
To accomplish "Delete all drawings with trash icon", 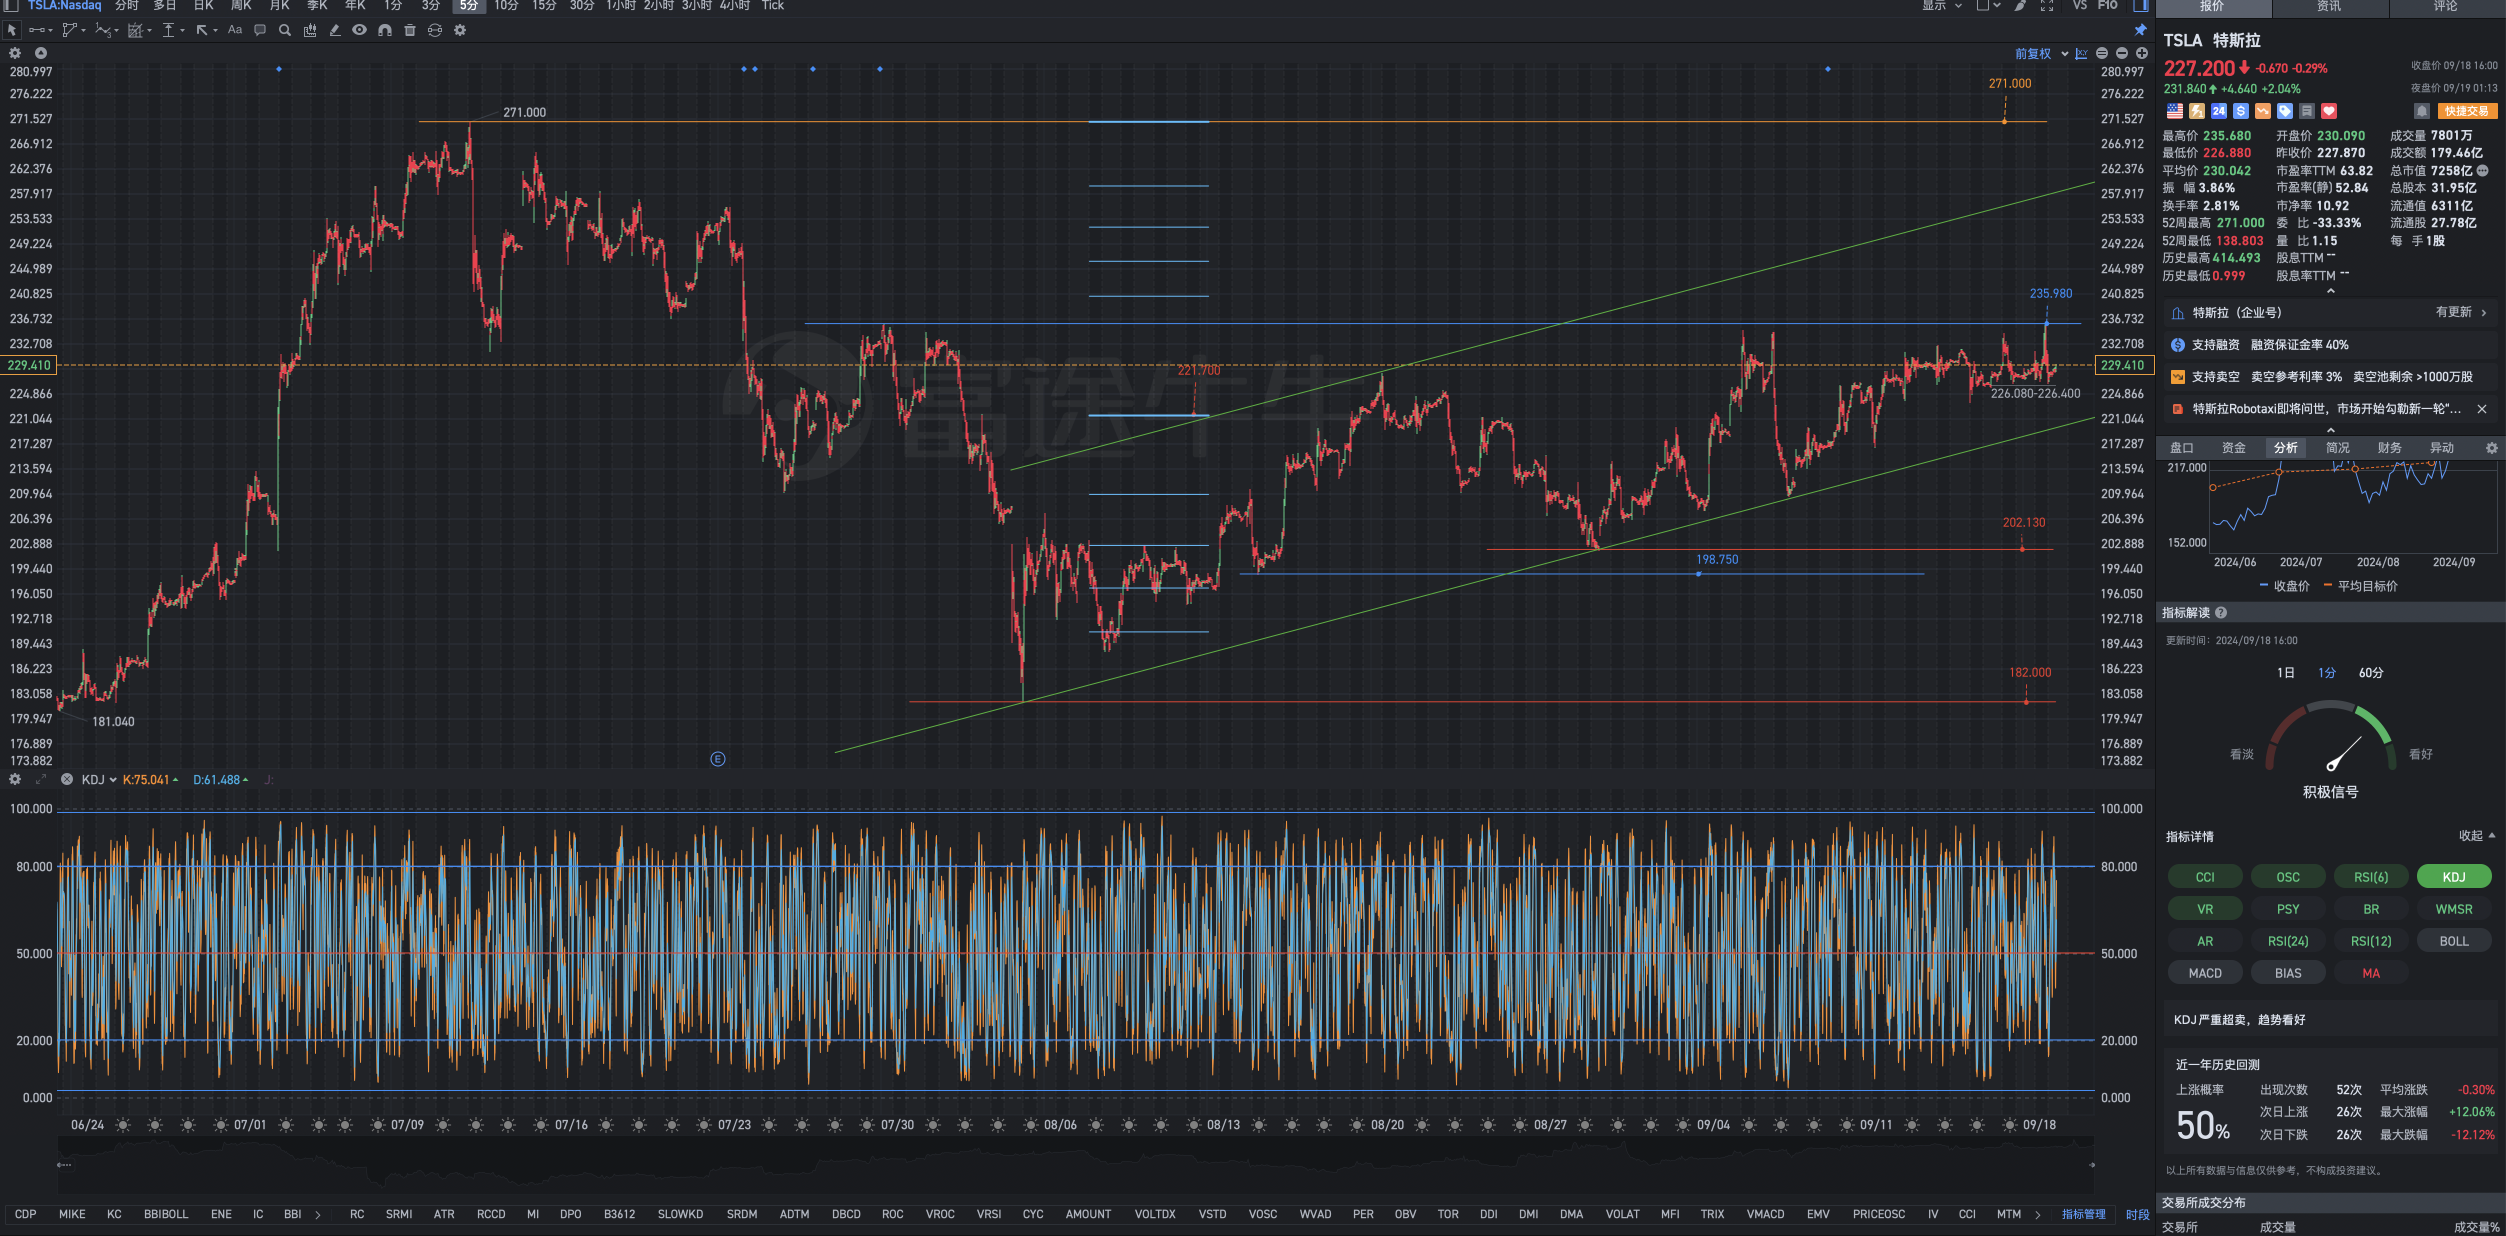I will [x=410, y=30].
